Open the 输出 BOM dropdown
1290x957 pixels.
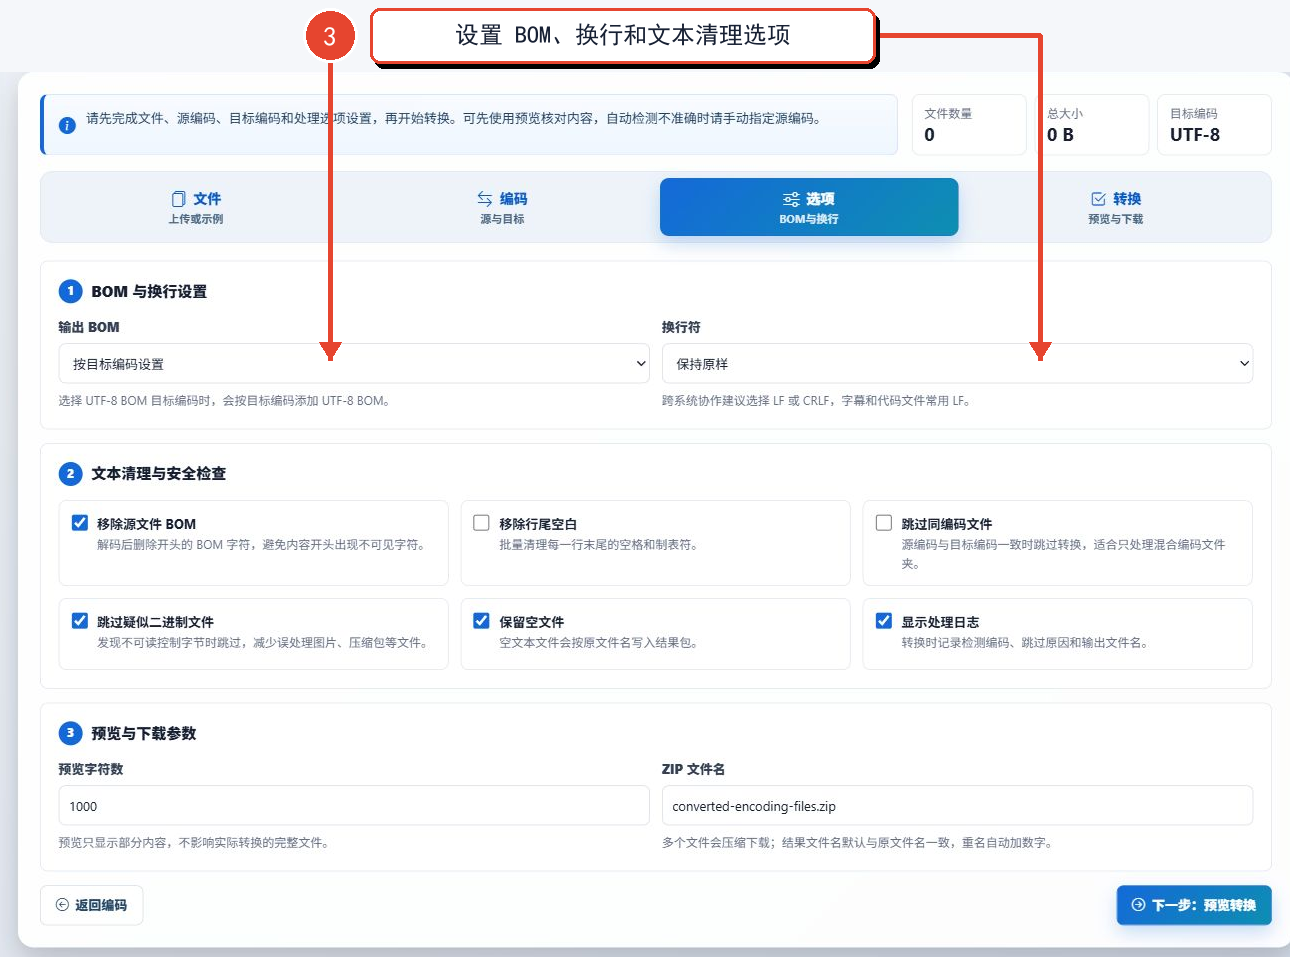(x=354, y=364)
